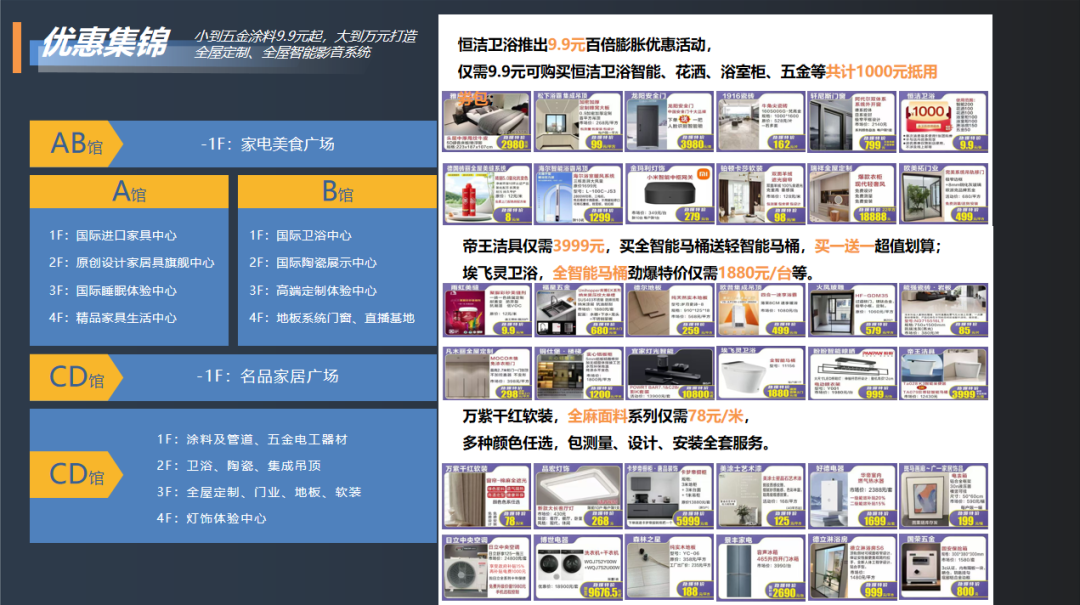Click 4F: 地板系统门窗、直播基地

pyautogui.click(x=332, y=318)
